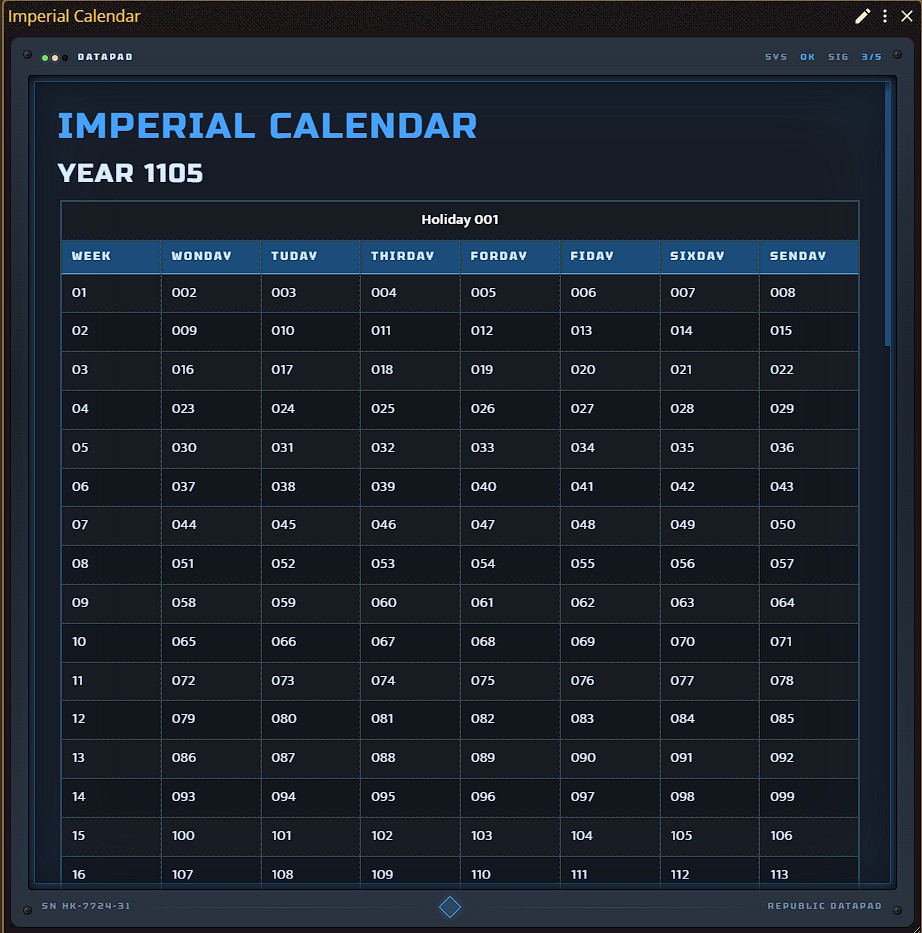
Task: Click the FORDAY column header
Action: 510,256
